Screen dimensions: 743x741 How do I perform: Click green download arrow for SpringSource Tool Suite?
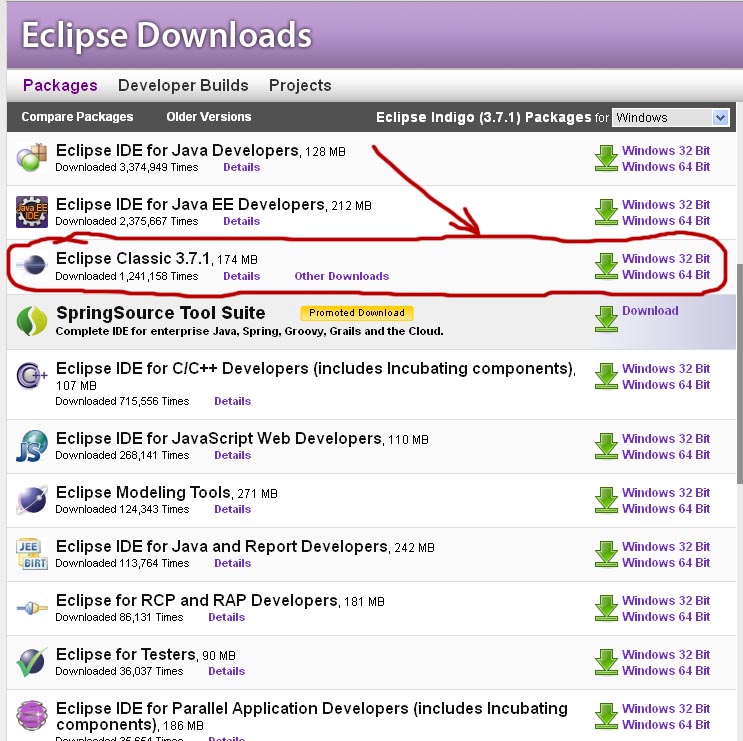pos(606,319)
